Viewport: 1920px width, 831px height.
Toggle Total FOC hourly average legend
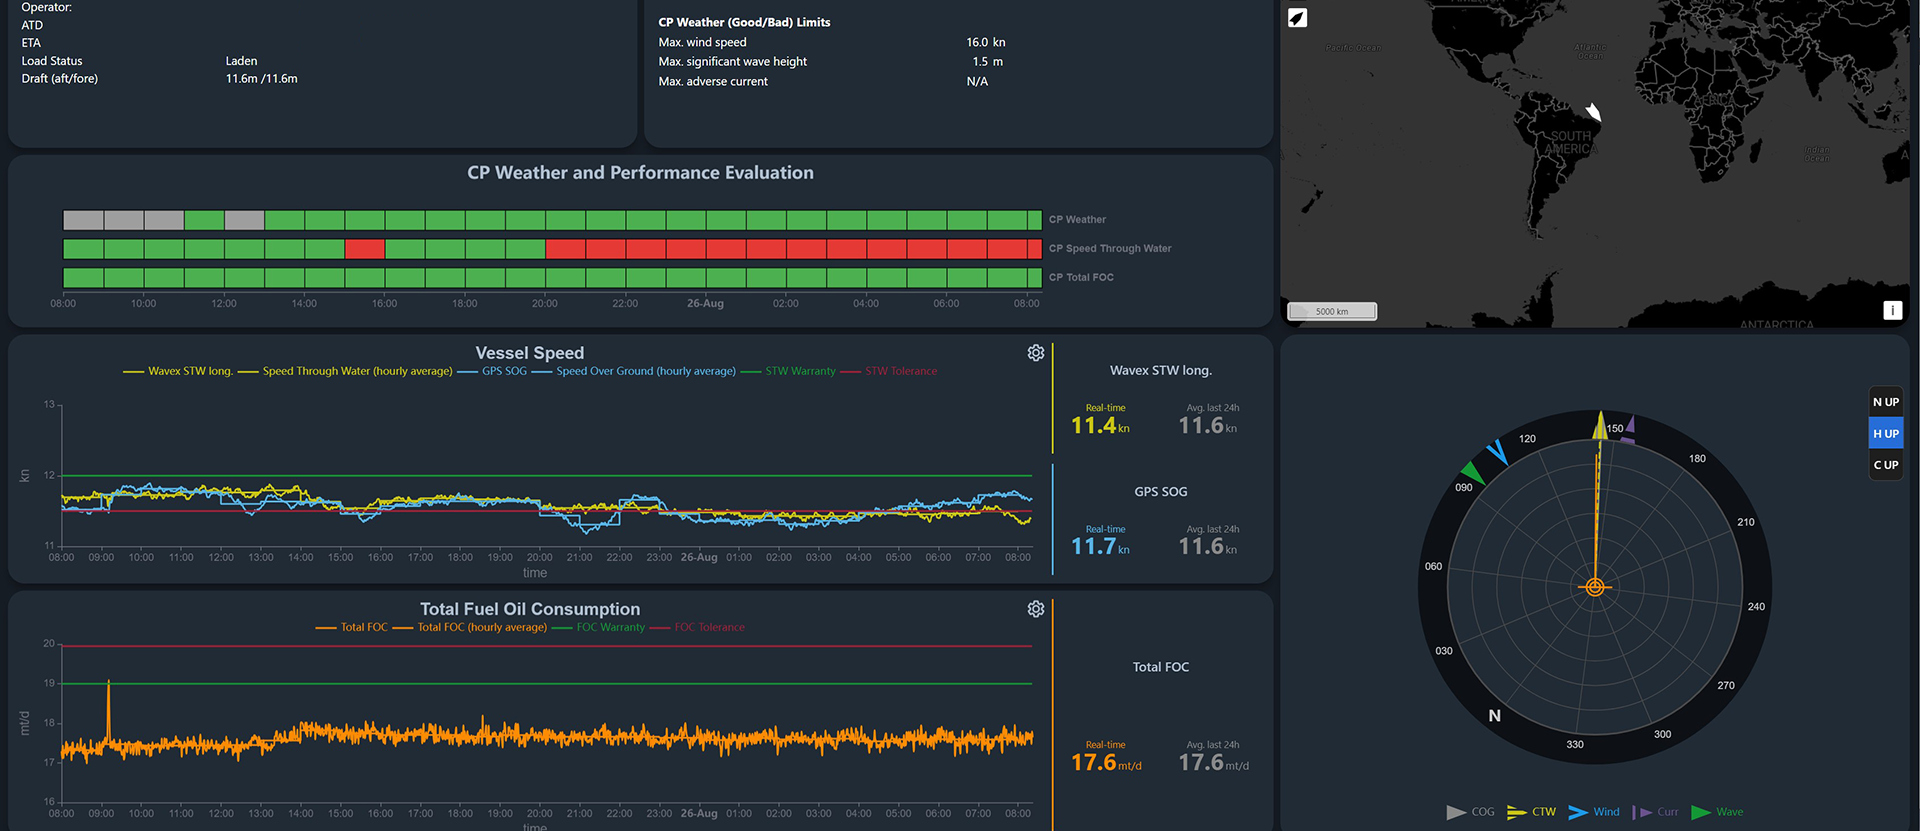(470, 627)
